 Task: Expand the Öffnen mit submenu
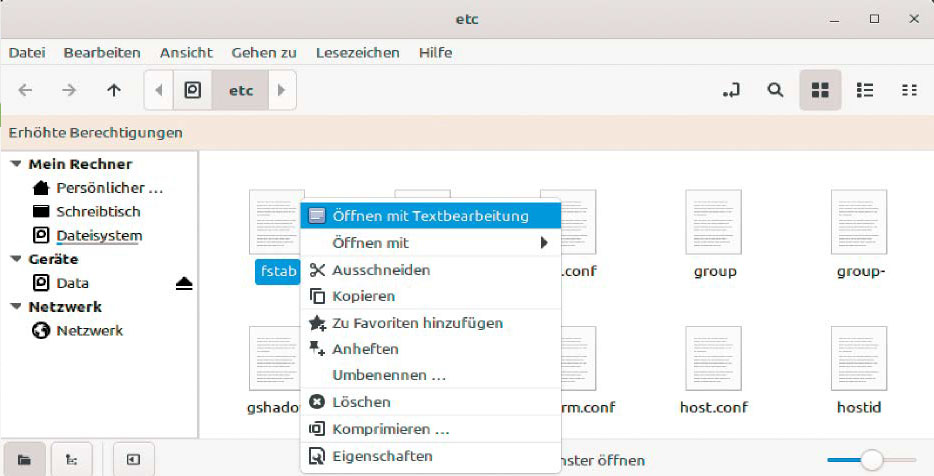point(431,242)
